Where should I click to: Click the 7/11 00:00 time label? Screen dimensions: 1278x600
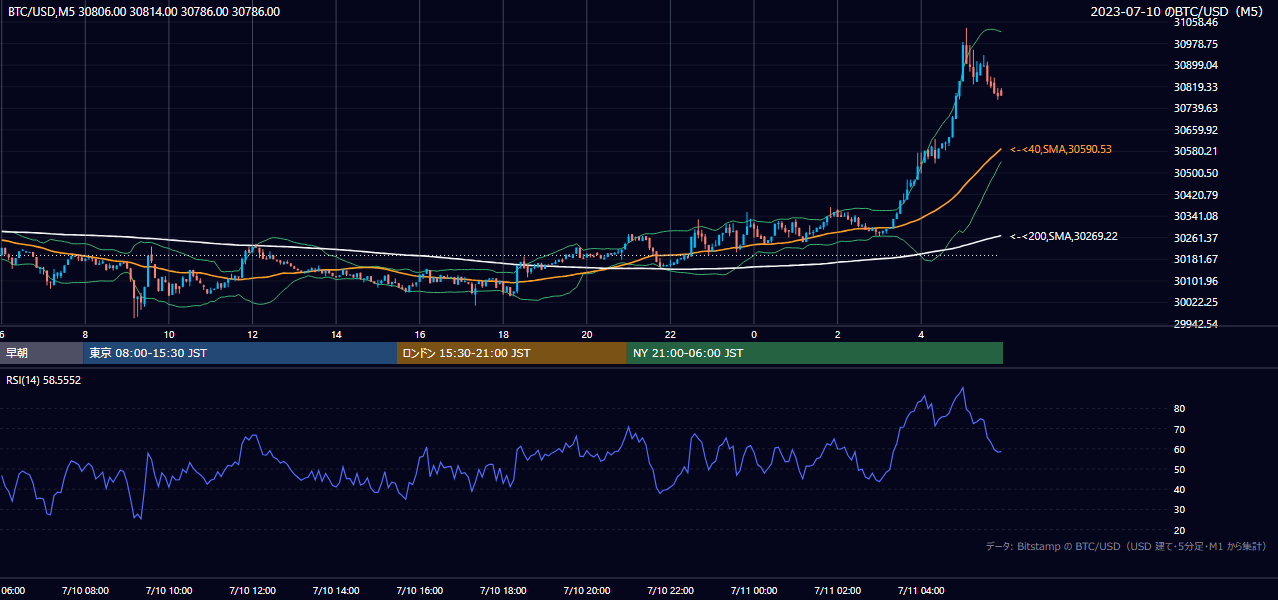pyautogui.click(x=754, y=591)
